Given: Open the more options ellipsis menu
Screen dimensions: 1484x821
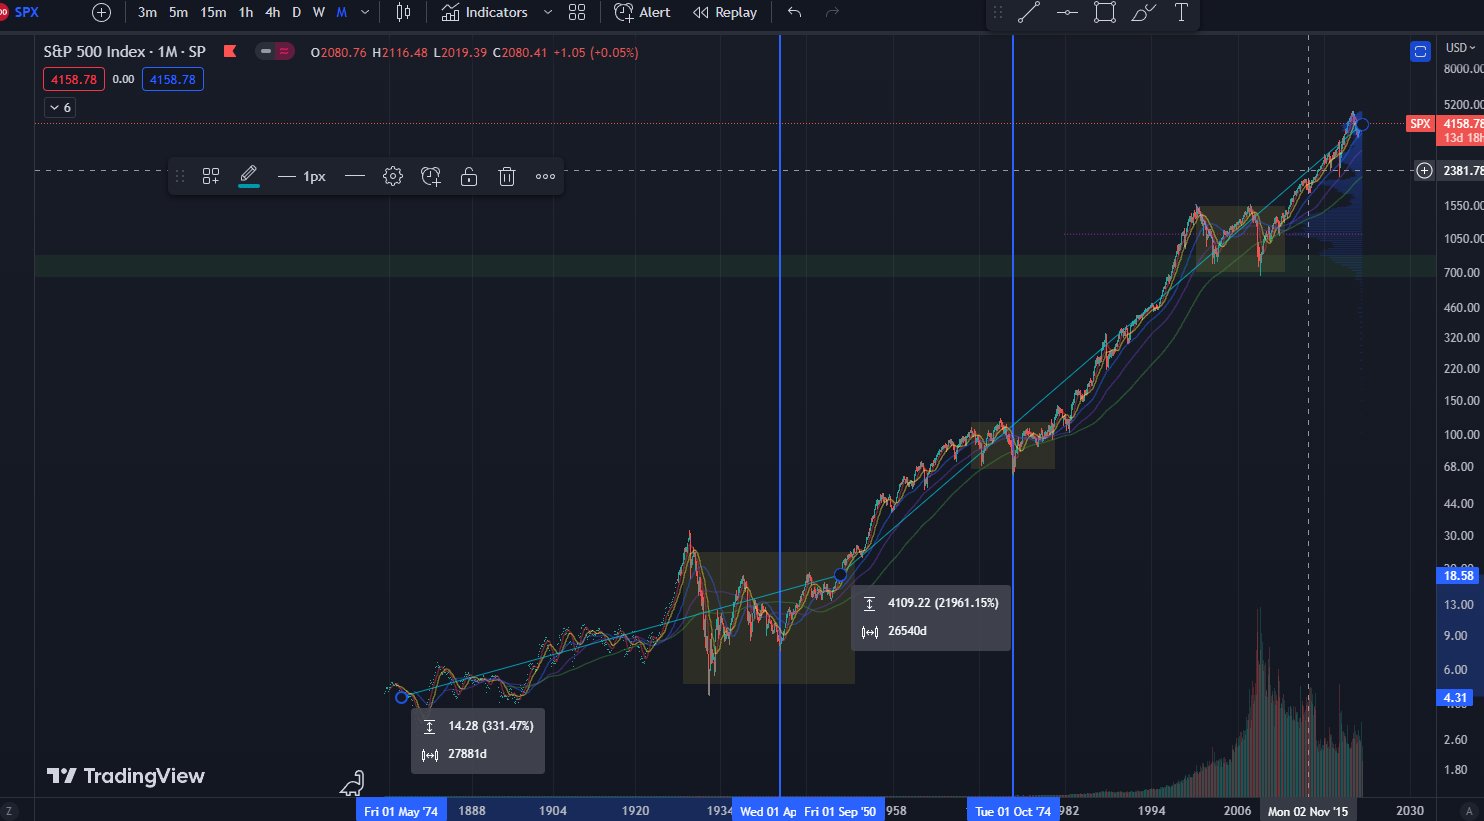Looking at the screenshot, I should (x=545, y=176).
